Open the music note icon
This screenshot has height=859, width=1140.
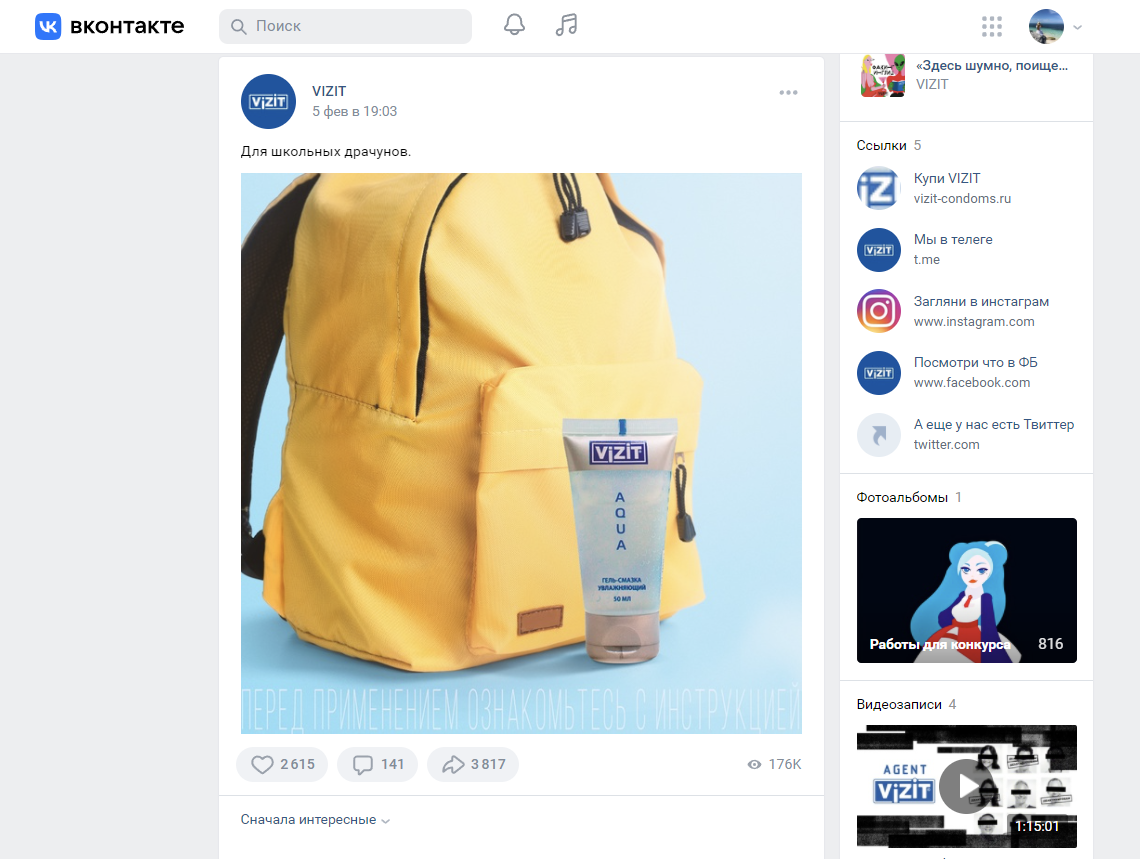(x=567, y=25)
